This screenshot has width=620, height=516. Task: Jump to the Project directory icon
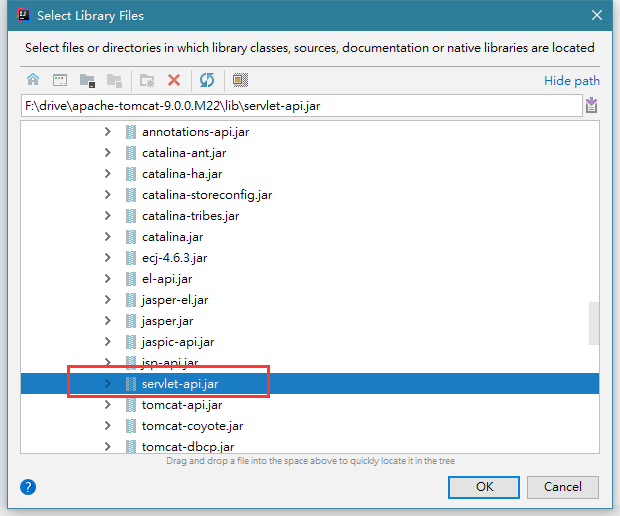[87, 80]
